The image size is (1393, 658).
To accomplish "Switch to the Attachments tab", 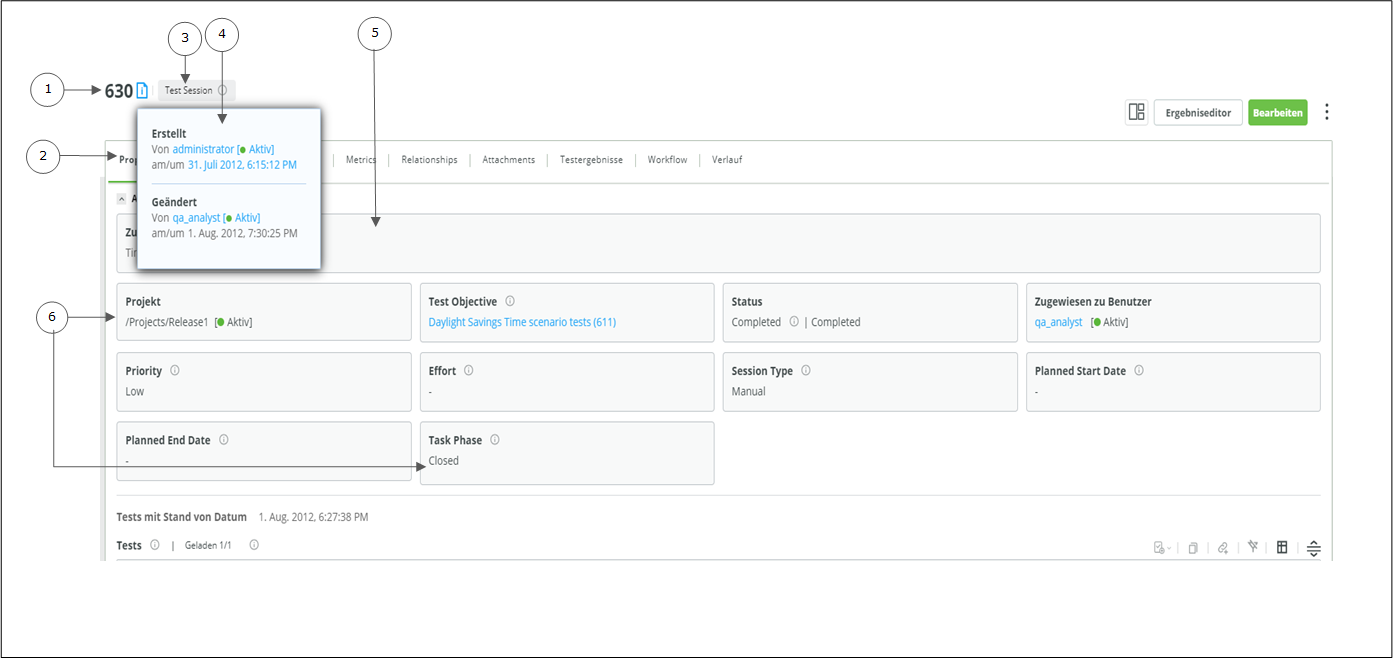I will (508, 160).
